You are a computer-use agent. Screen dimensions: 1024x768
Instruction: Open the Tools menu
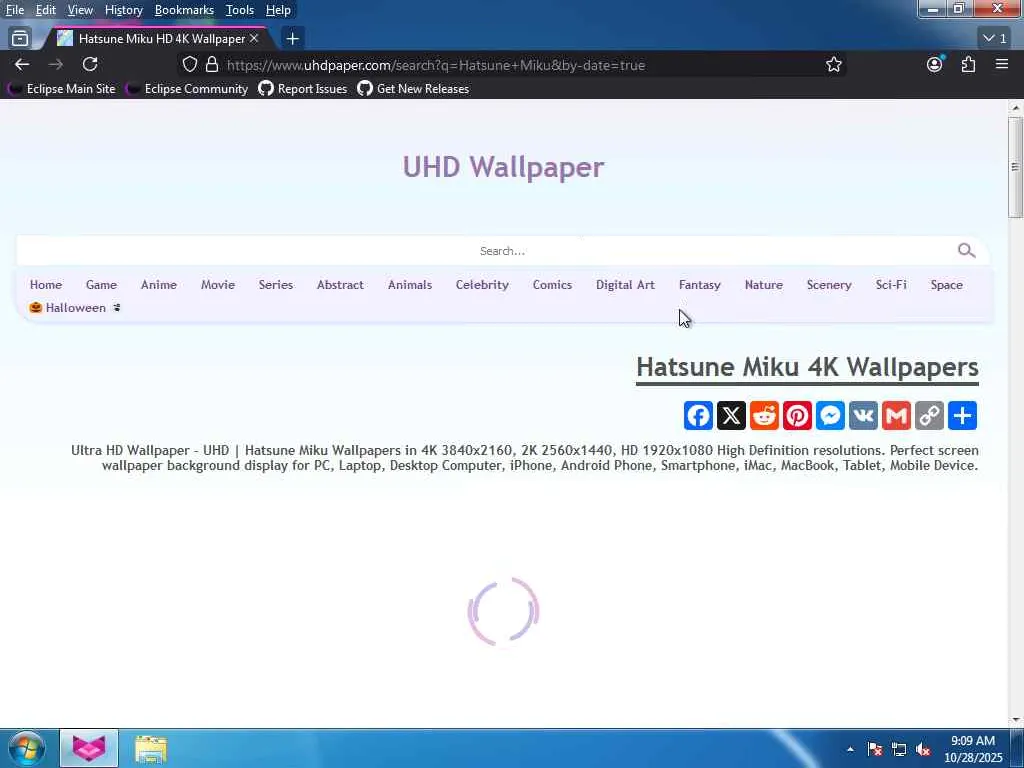coord(240,10)
